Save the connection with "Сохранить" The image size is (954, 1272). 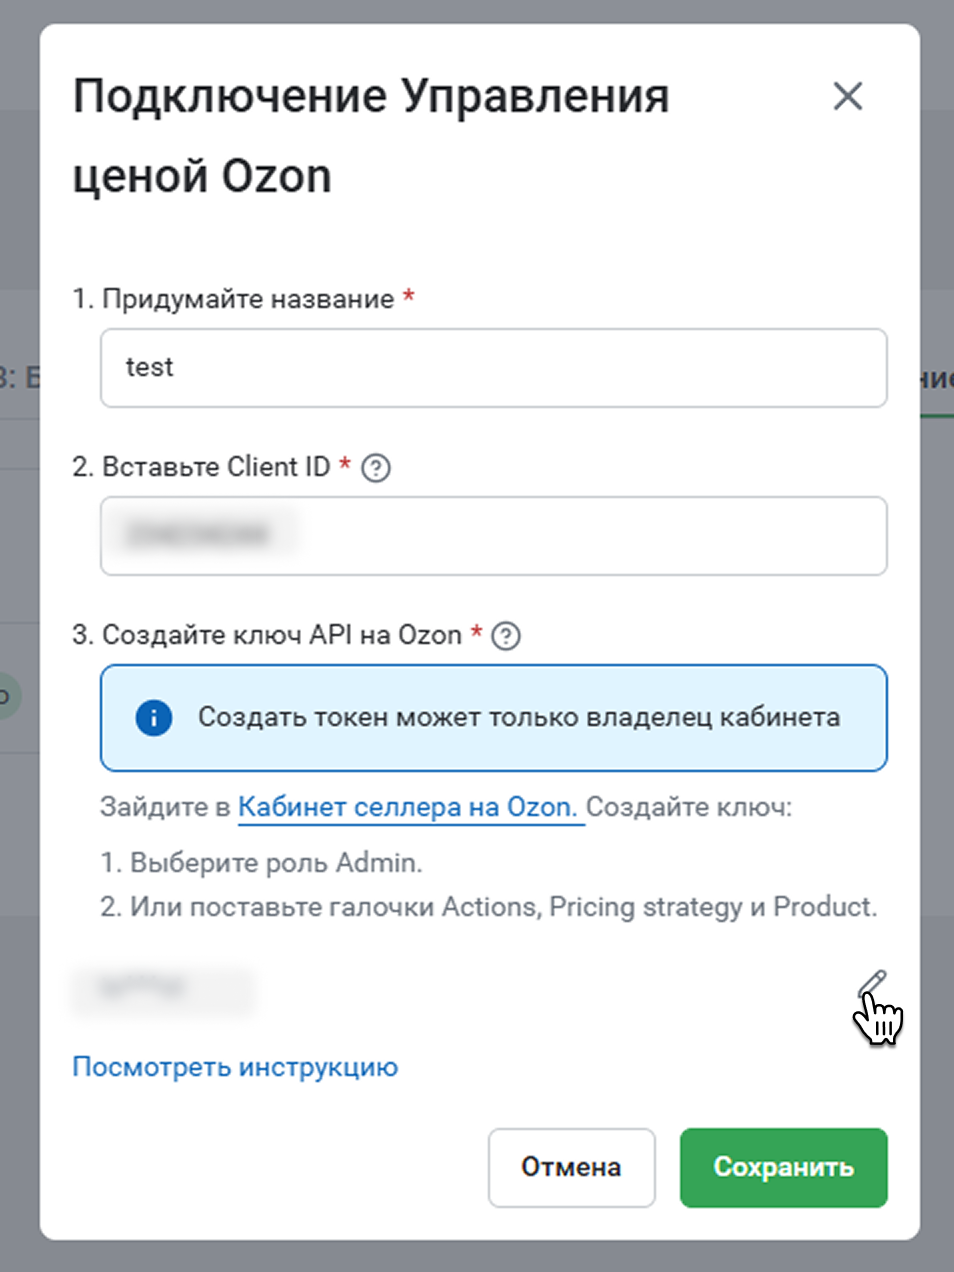point(784,1167)
